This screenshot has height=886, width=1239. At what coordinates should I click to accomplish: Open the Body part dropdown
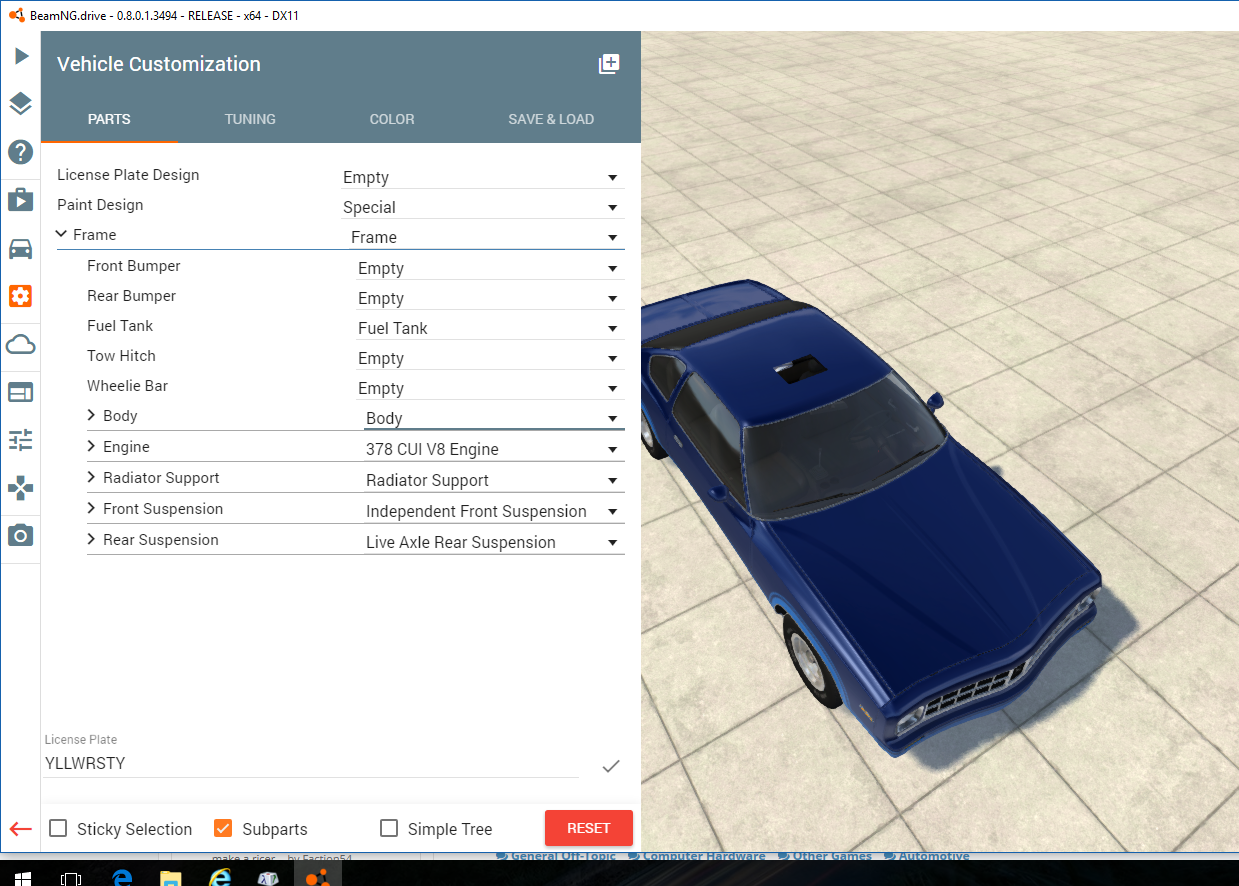[494, 418]
